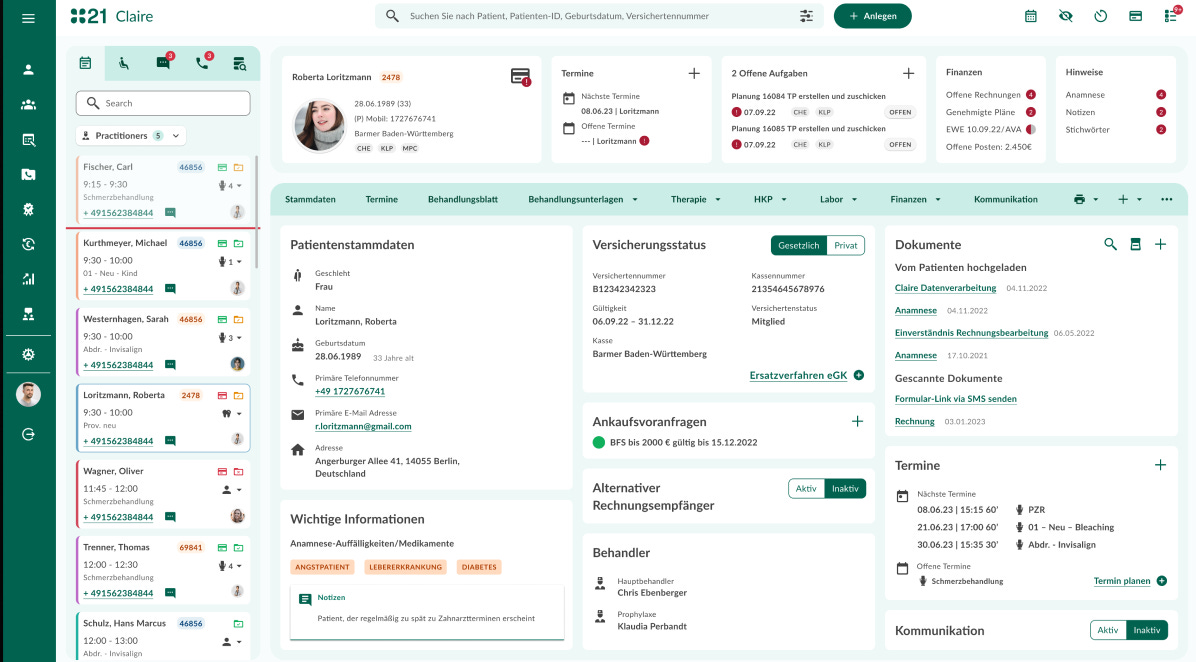Switch to the calendar list tab
The height and width of the screenshot is (662, 1196).
[x=85, y=63]
